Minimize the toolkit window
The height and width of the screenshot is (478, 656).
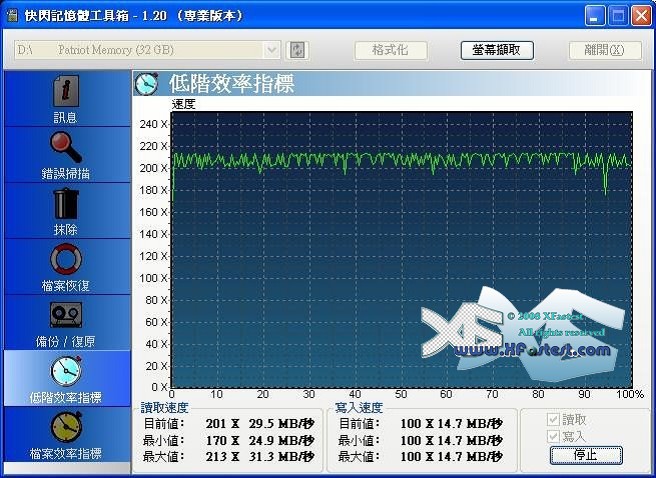(x=596, y=15)
